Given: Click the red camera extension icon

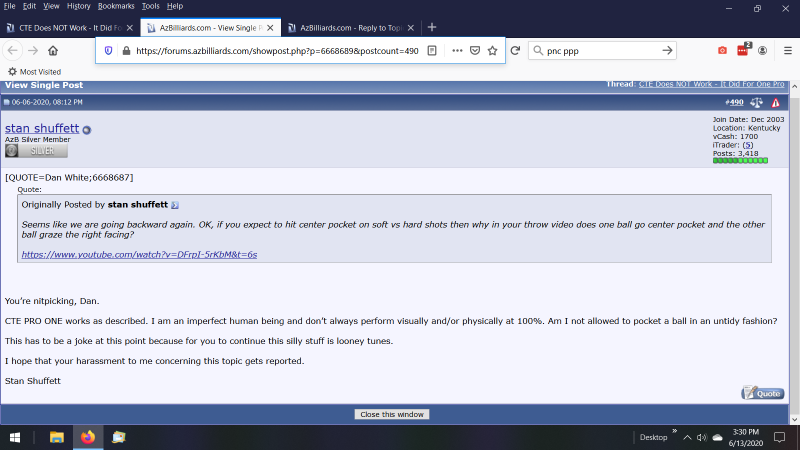Looking at the screenshot, I should 722,50.
